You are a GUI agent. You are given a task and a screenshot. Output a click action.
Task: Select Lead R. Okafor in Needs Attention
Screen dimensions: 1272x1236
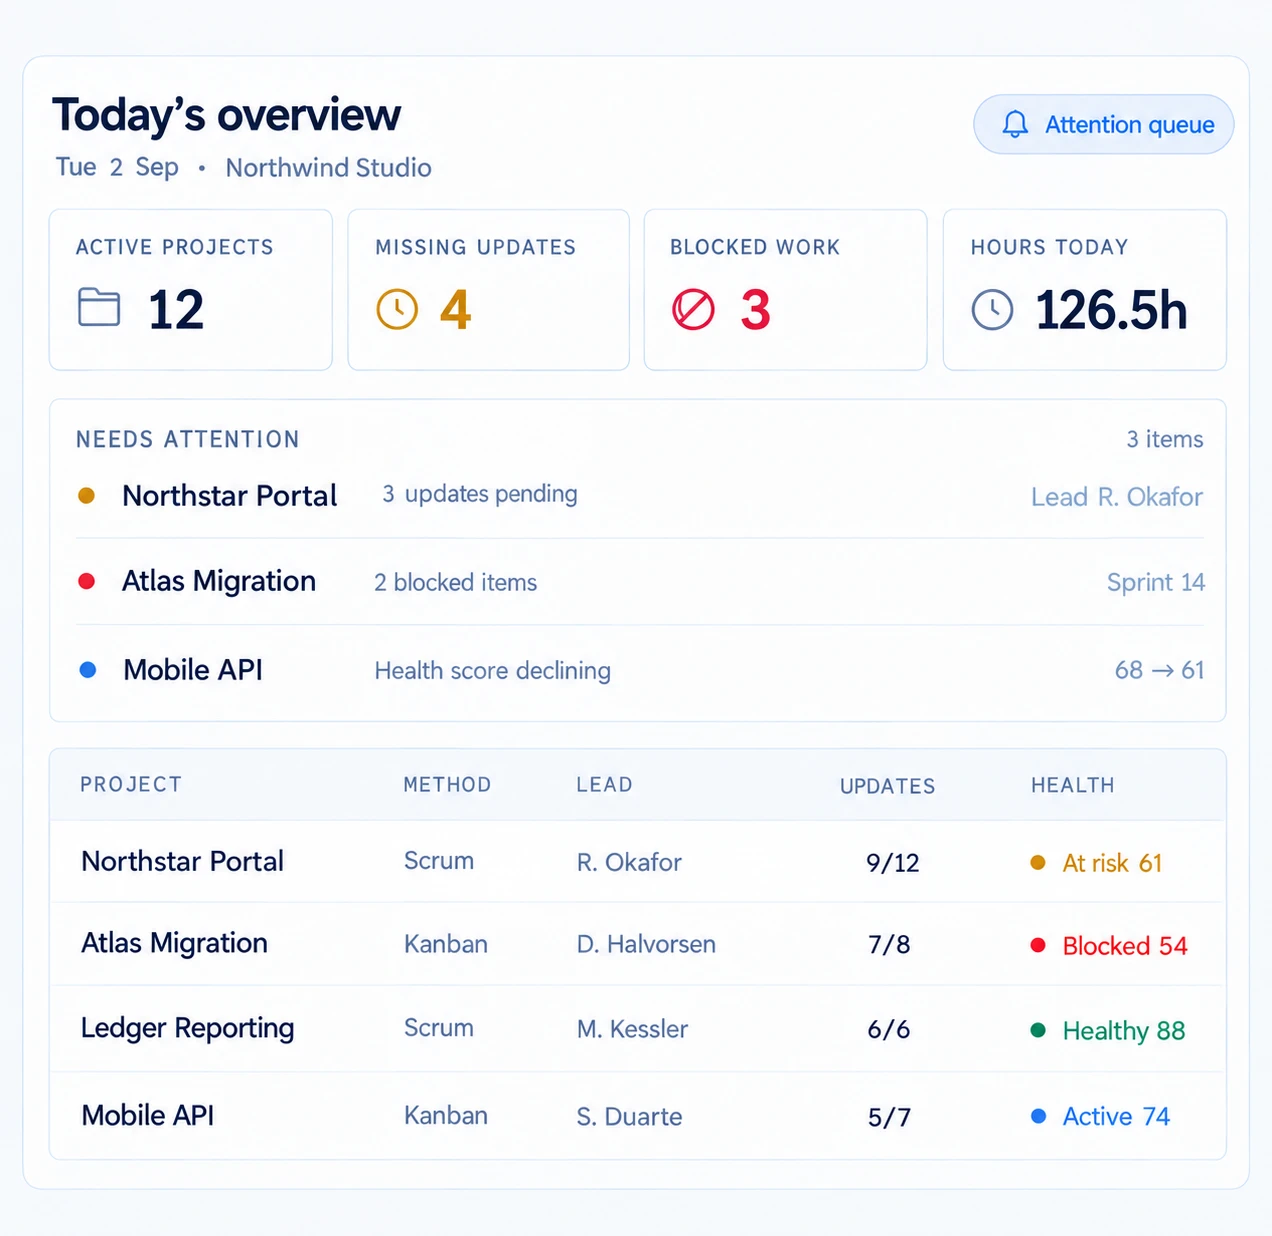coord(1117,497)
